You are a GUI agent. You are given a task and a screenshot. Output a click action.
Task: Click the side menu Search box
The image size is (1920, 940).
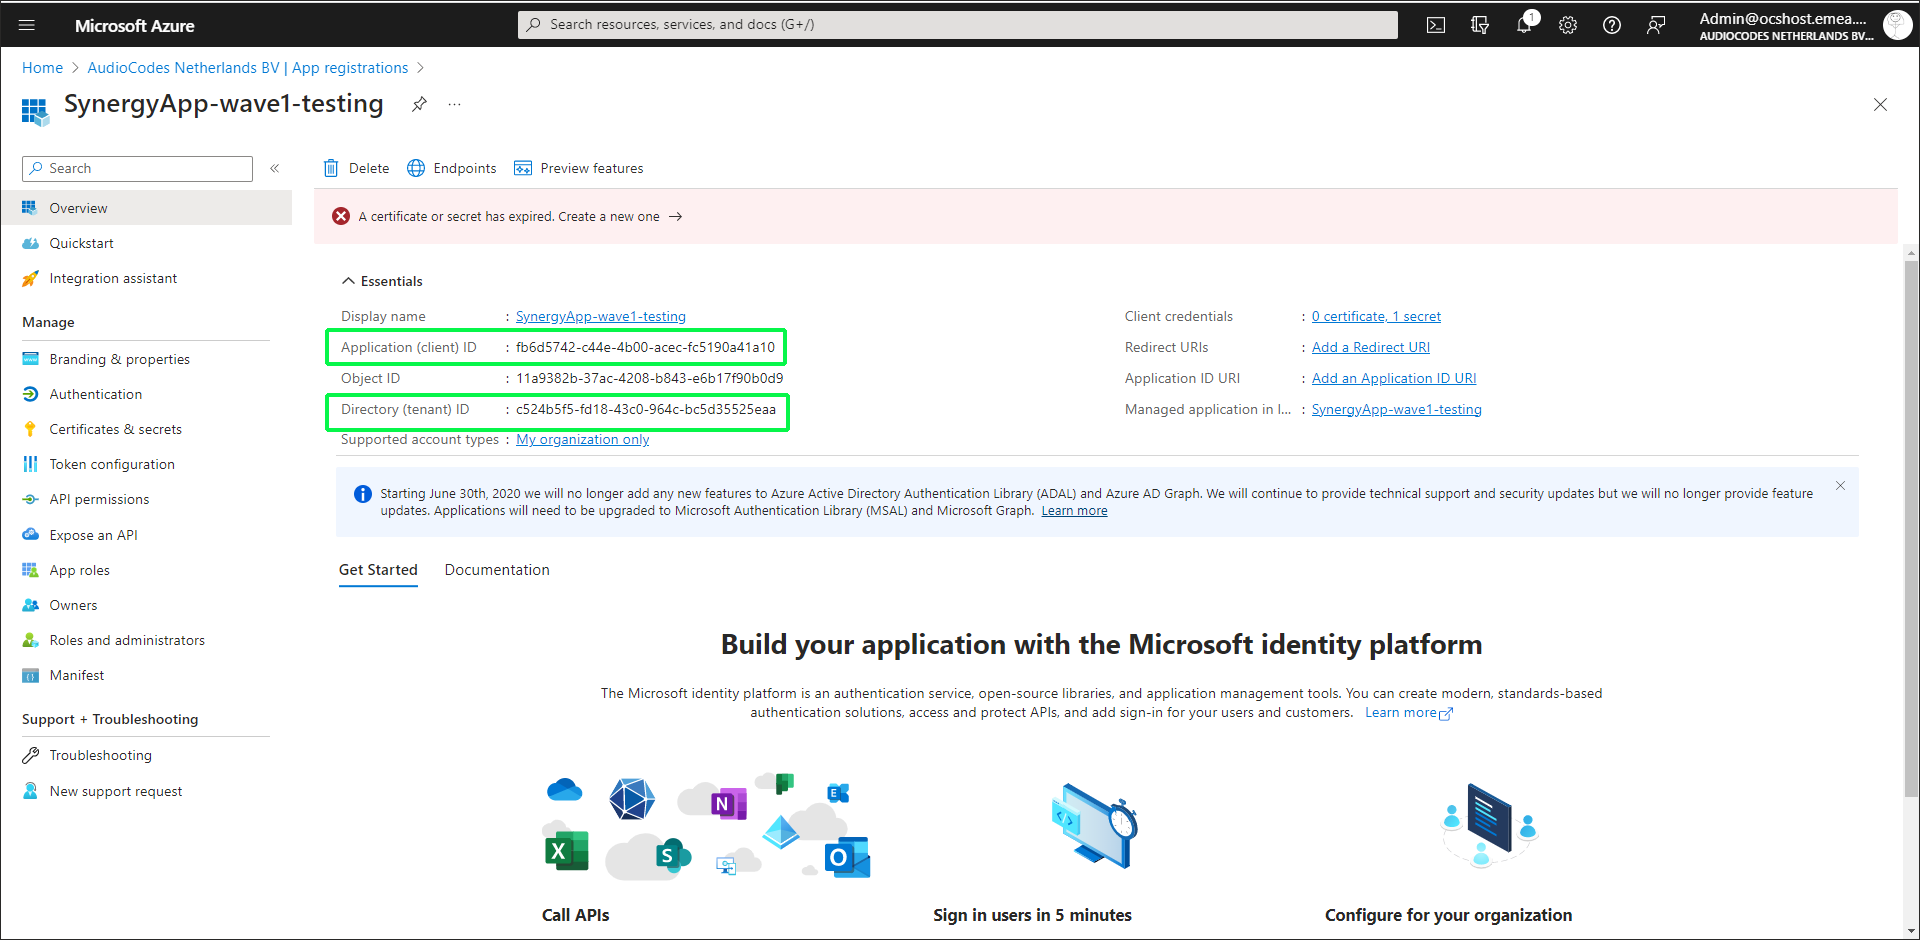[138, 168]
